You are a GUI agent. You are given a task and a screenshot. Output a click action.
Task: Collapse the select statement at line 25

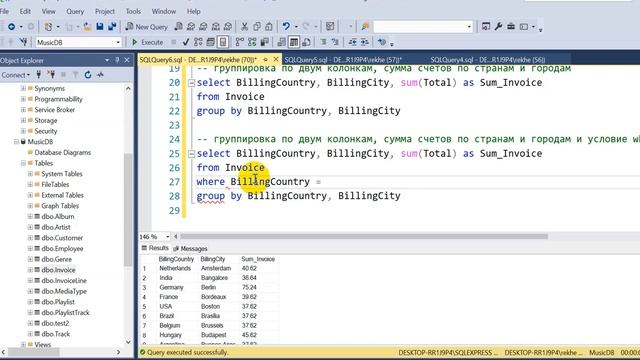point(191,154)
